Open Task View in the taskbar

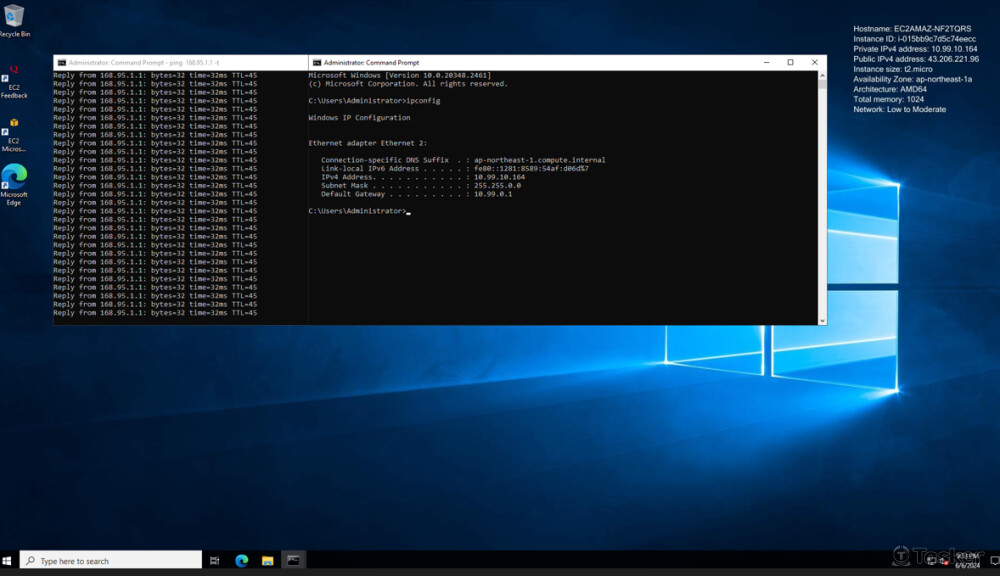215,561
